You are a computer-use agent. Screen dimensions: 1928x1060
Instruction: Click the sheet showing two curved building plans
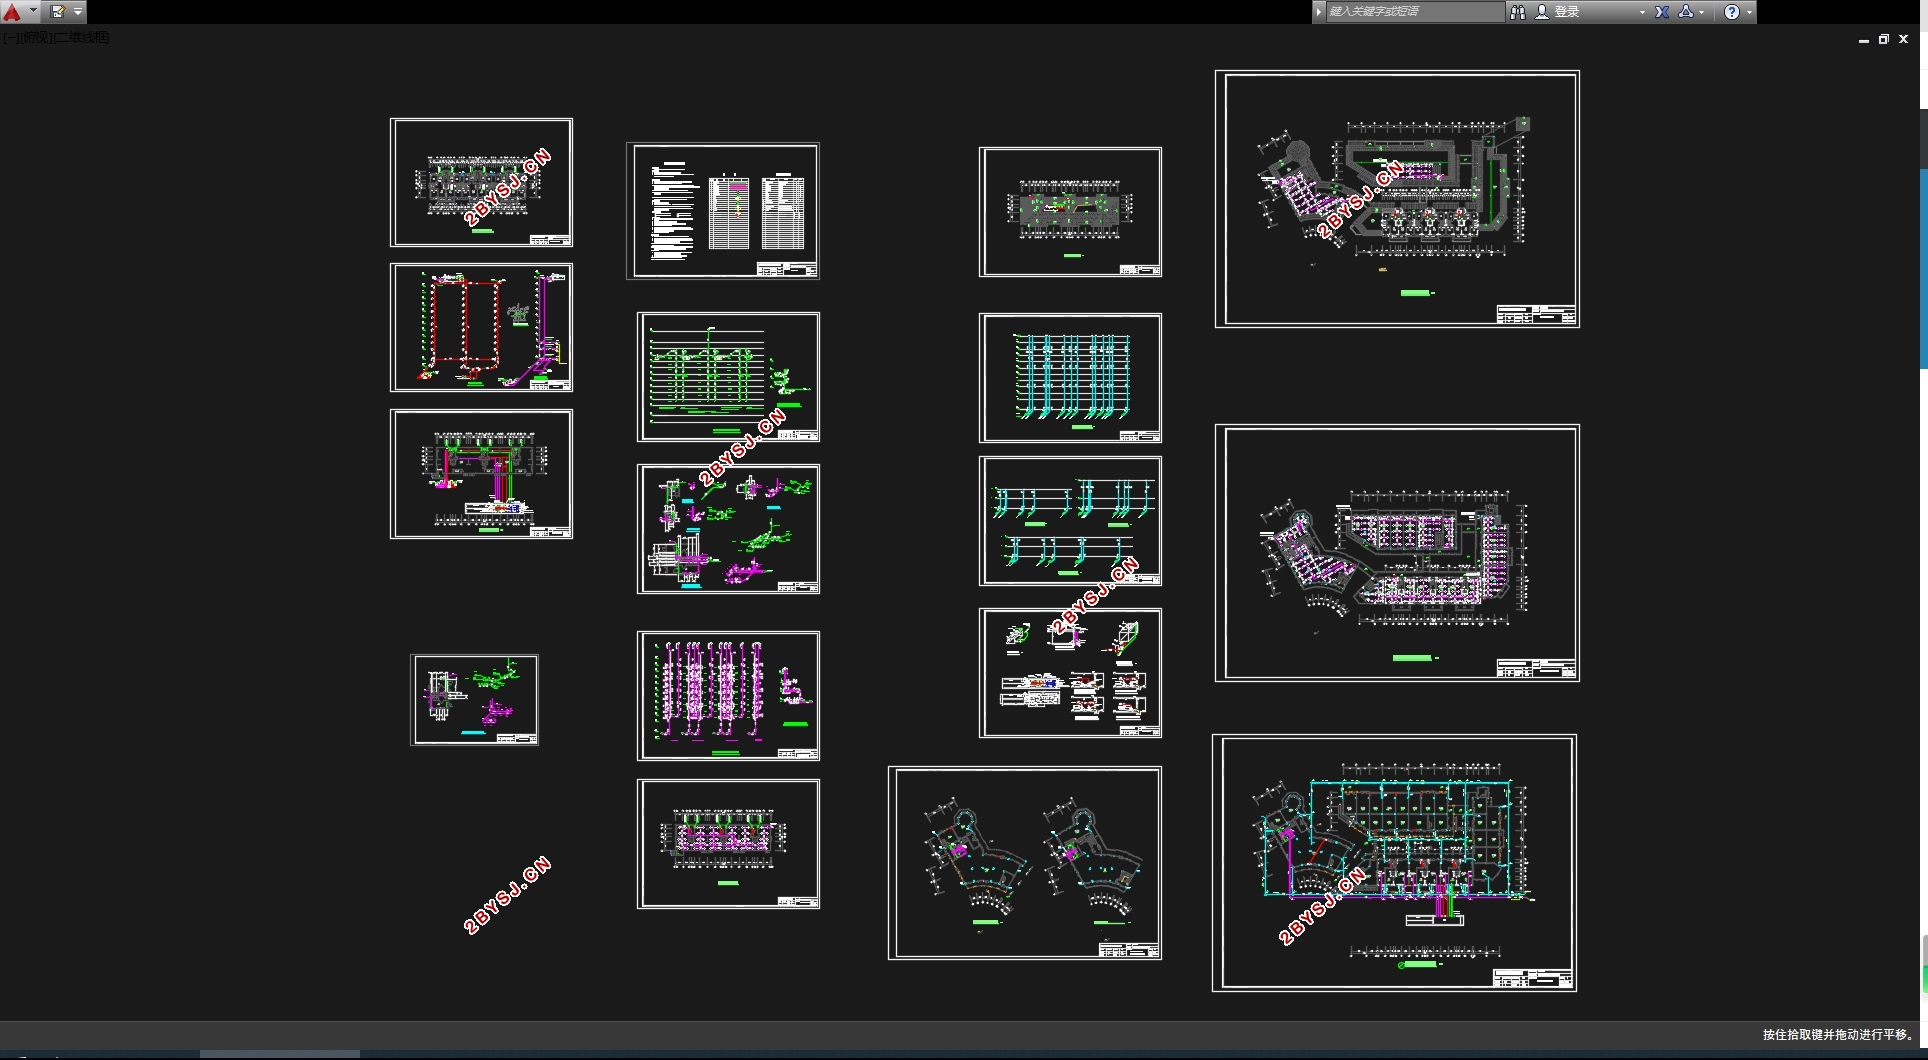1025,863
